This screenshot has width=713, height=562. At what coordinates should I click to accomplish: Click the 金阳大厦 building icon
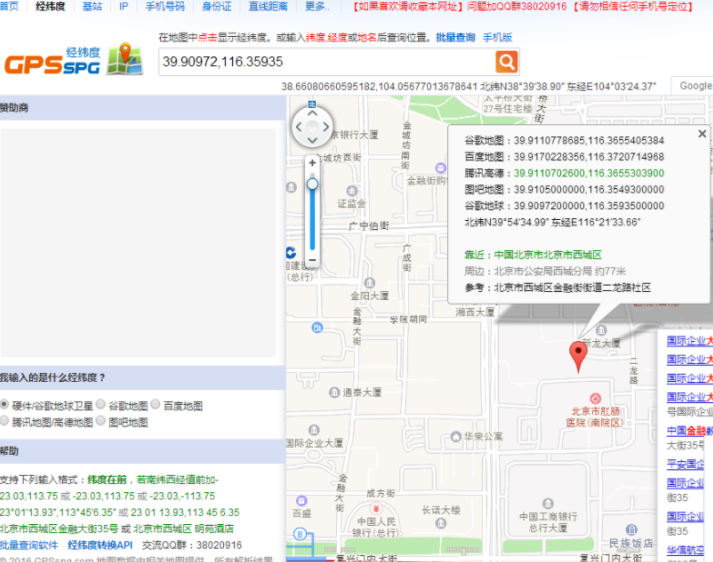(x=370, y=283)
